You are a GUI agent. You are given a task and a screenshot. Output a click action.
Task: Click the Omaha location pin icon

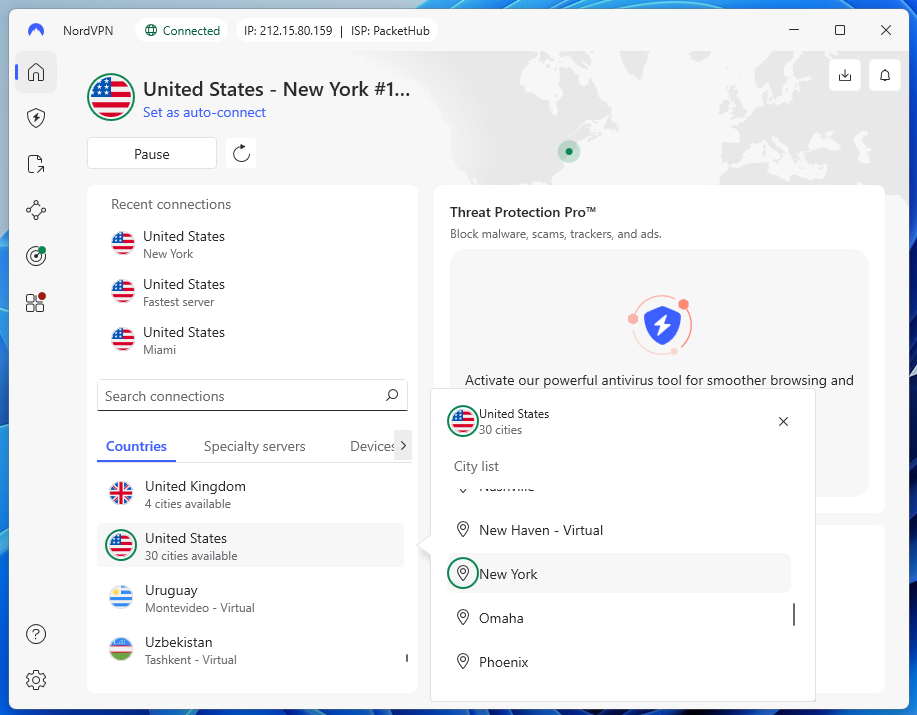tap(463, 617)
